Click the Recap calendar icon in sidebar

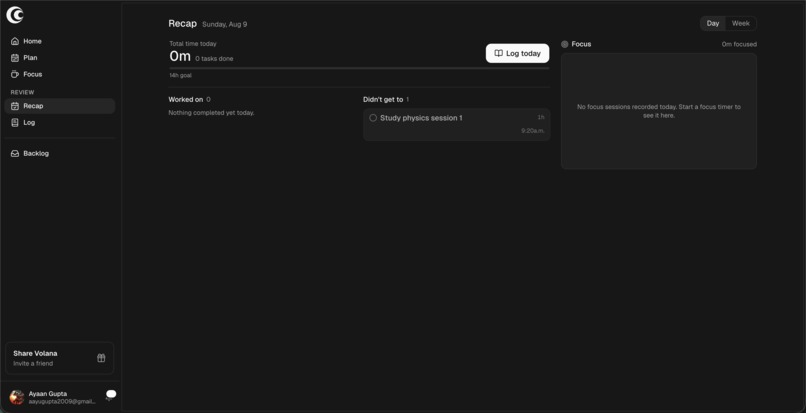[x=15, y=106]
